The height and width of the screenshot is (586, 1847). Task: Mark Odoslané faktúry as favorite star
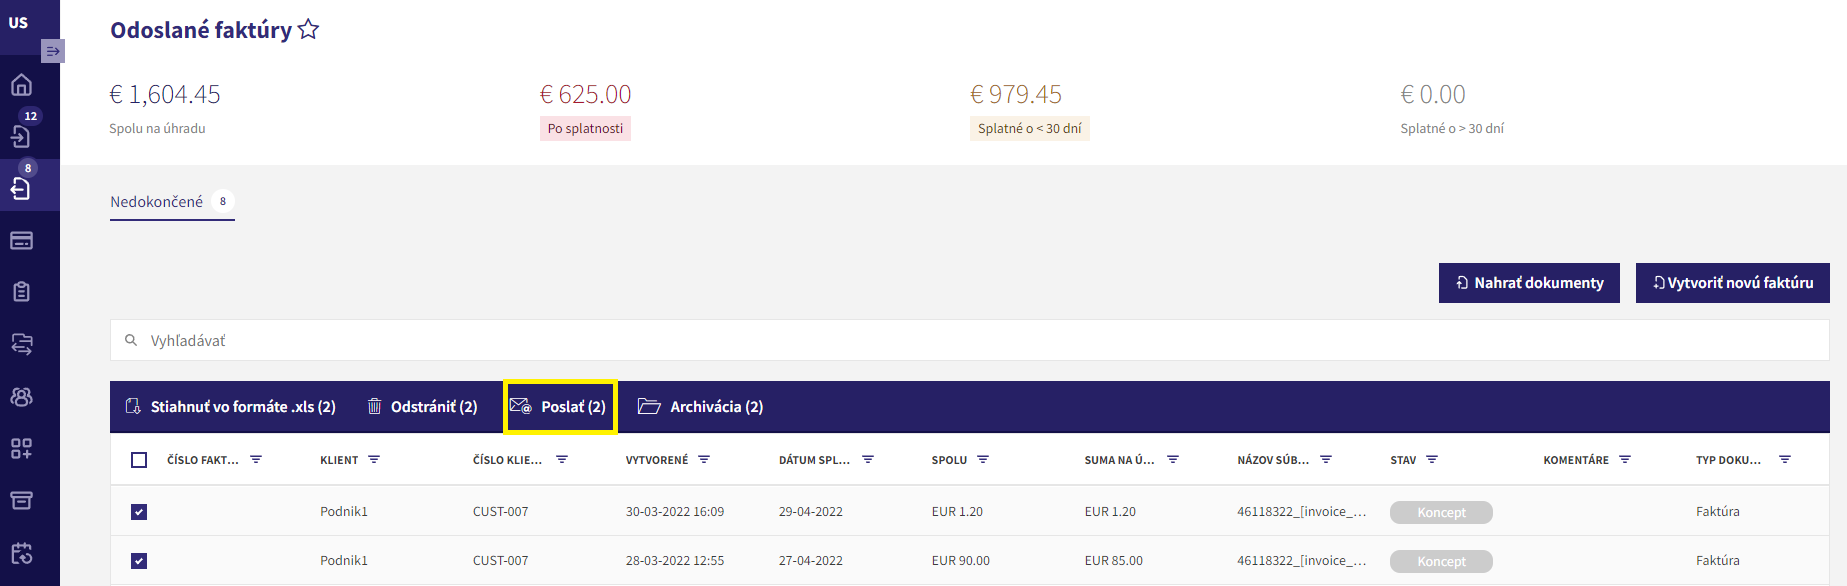[x=309, y=30]
